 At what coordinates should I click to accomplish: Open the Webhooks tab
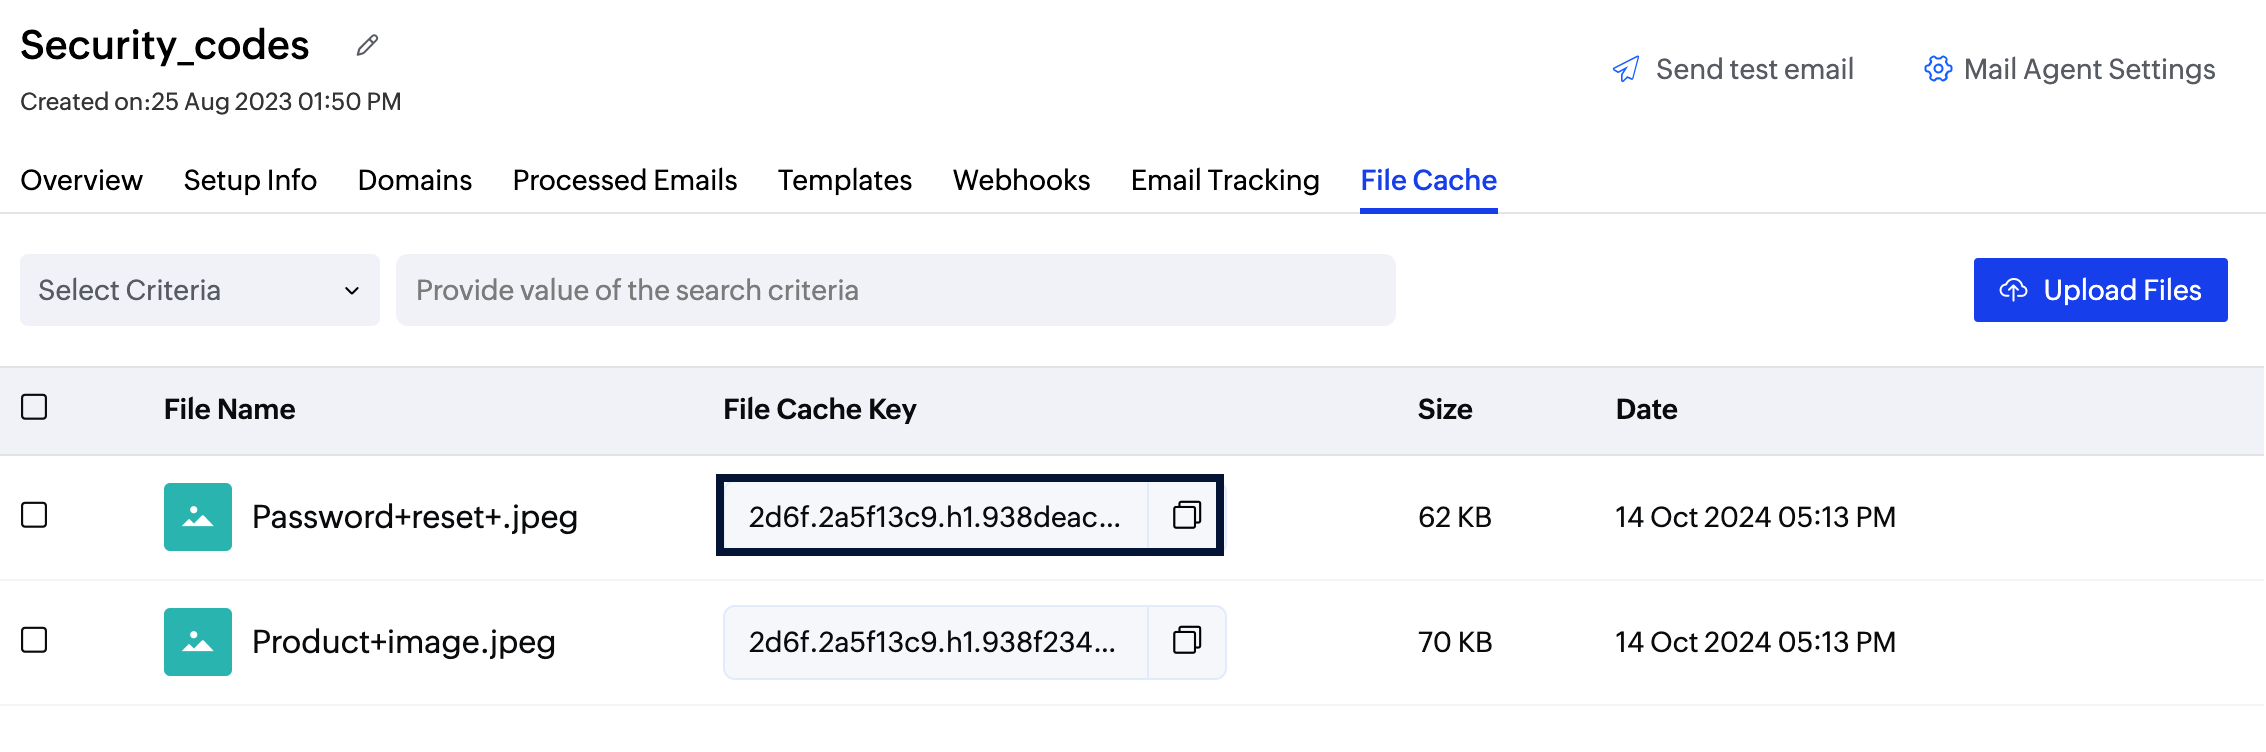click(1021, 180)
